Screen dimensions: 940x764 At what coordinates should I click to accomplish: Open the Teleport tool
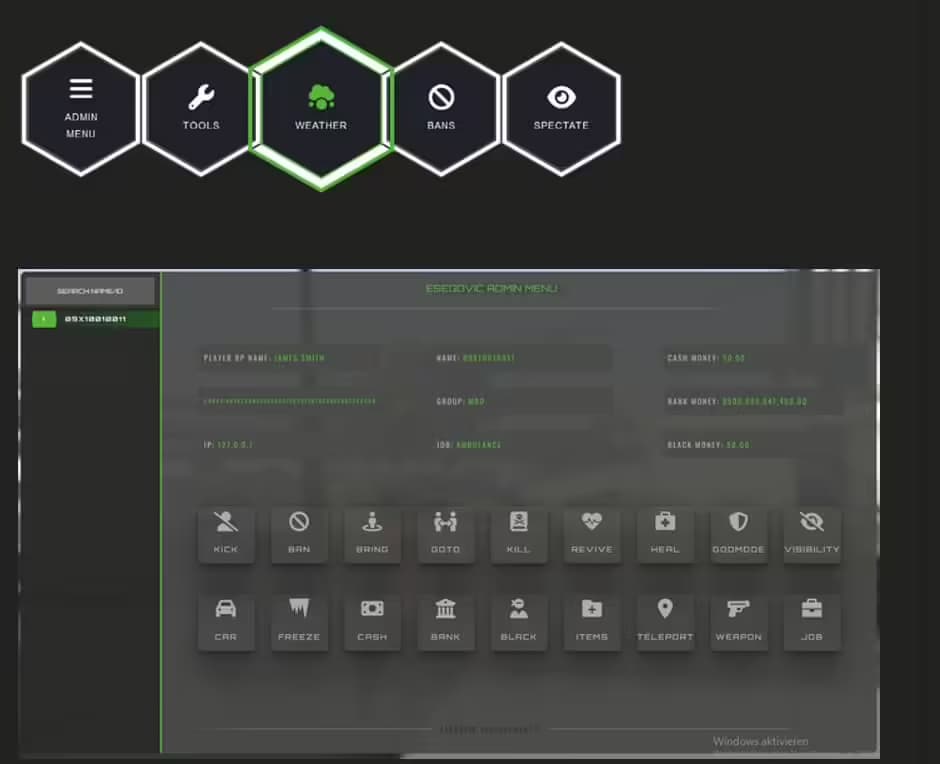point(665,620)
